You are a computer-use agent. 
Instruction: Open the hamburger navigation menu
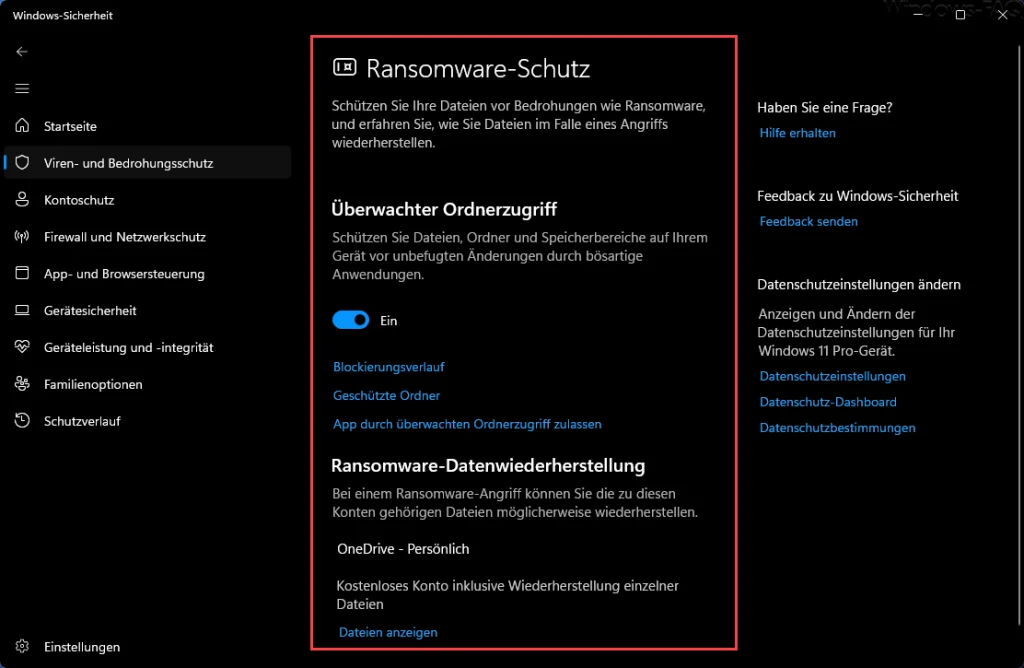(22, 88)
